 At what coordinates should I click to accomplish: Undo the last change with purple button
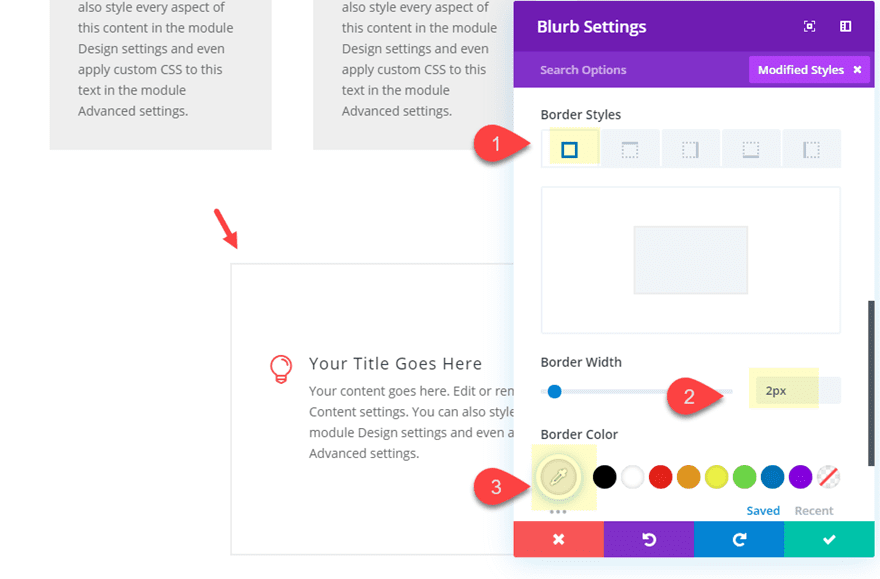649,539
